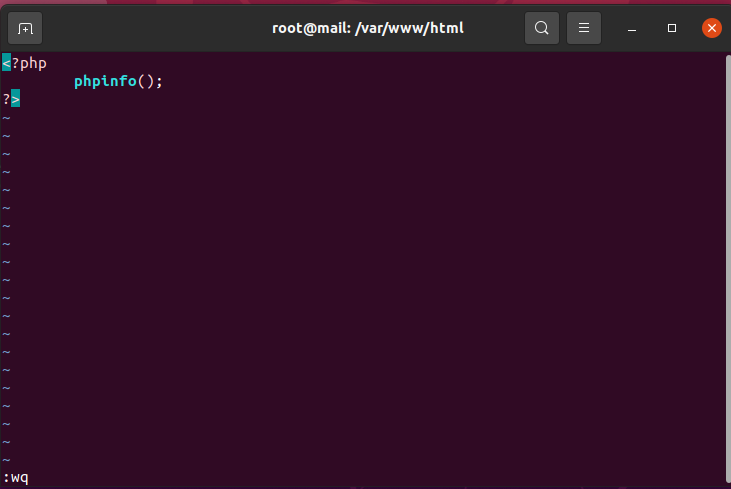The image size is (731, 489).
Task: Place cursor on the <?php opening tag
Action: tap(24, 63)
